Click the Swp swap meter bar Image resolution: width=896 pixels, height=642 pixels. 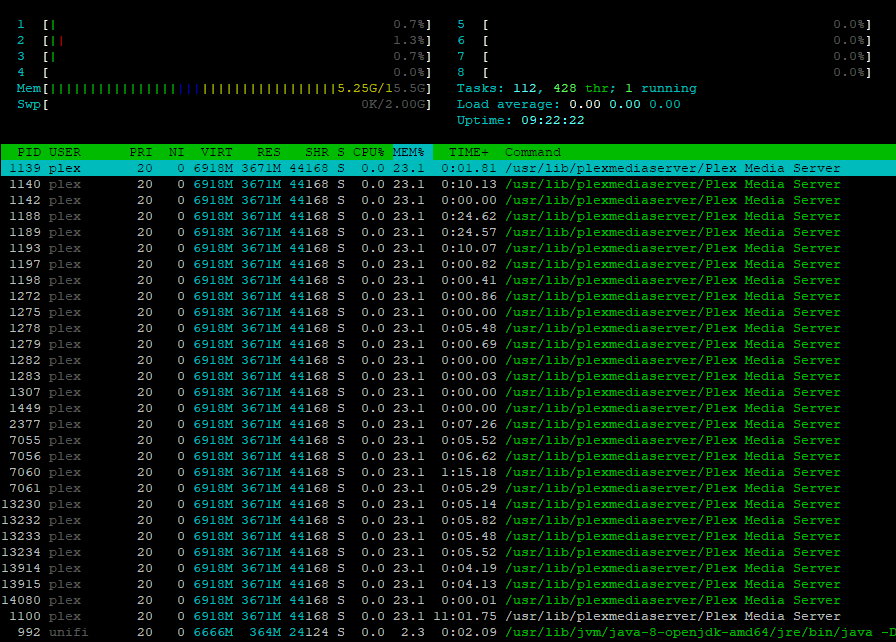coord(224,104)
